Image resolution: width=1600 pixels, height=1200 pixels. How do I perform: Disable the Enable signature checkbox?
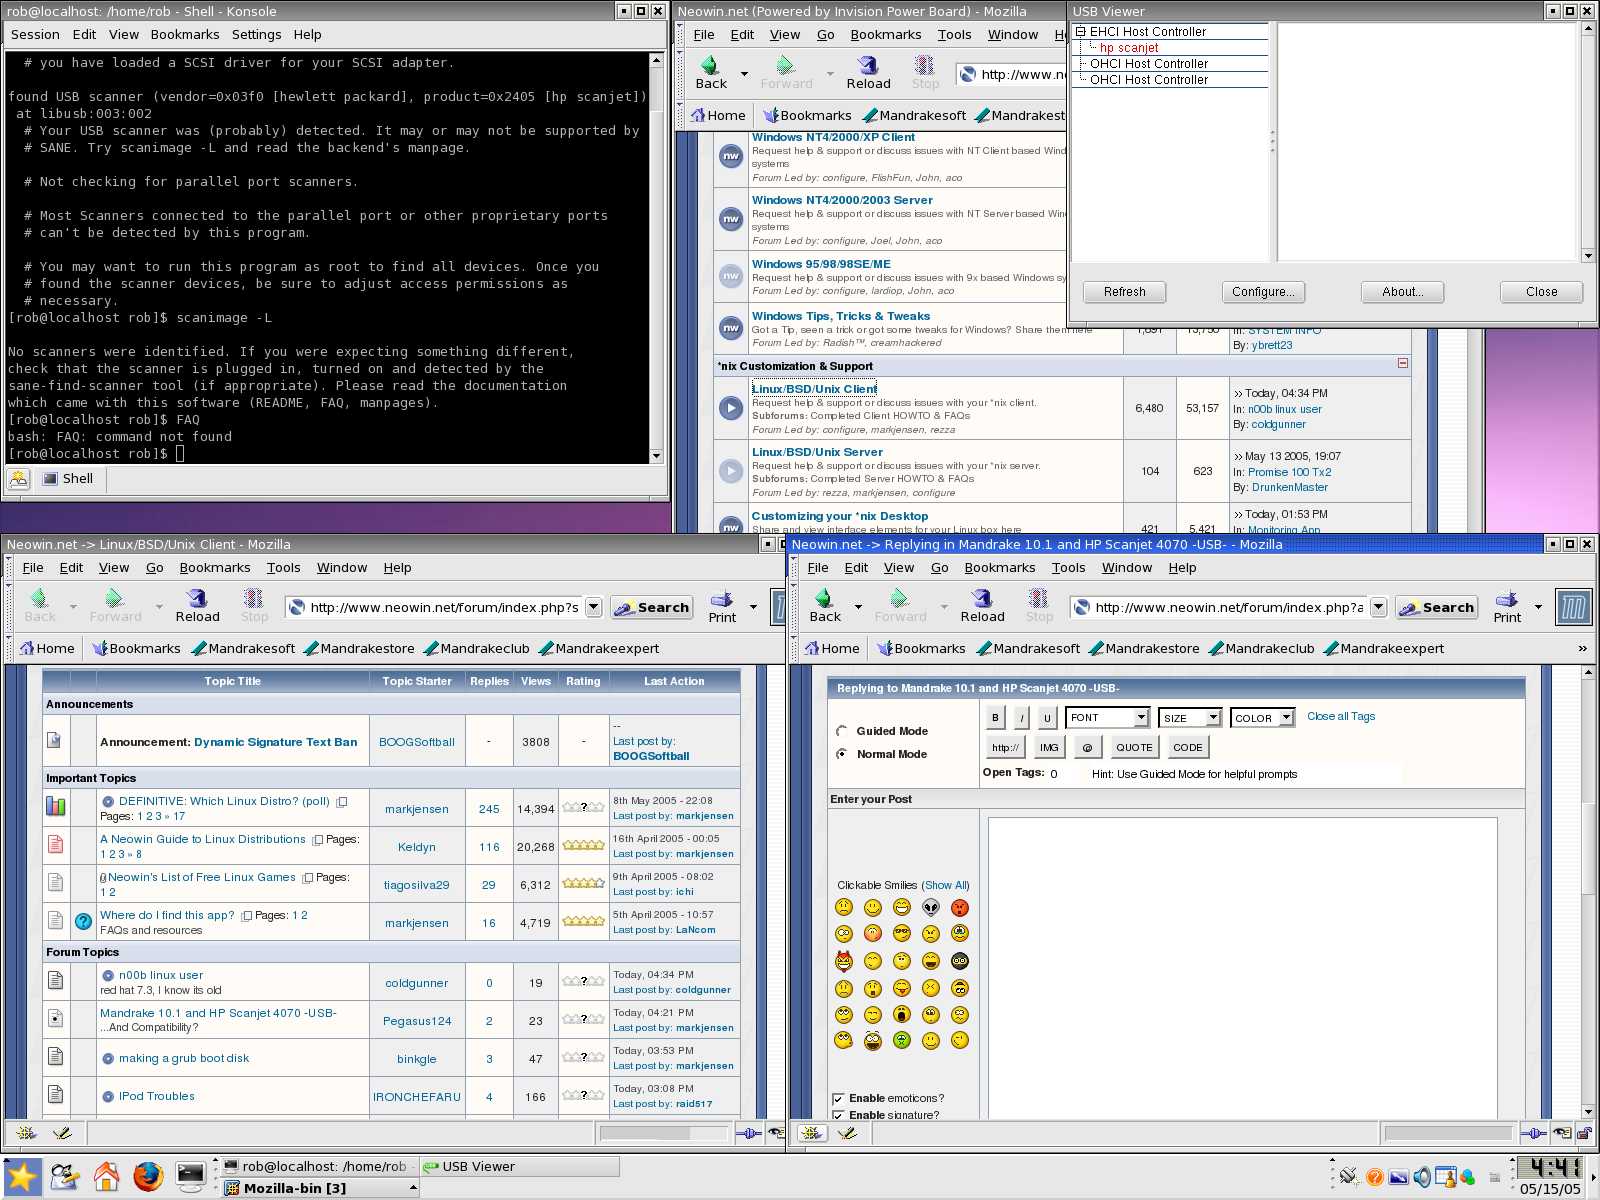(838, 1115)
